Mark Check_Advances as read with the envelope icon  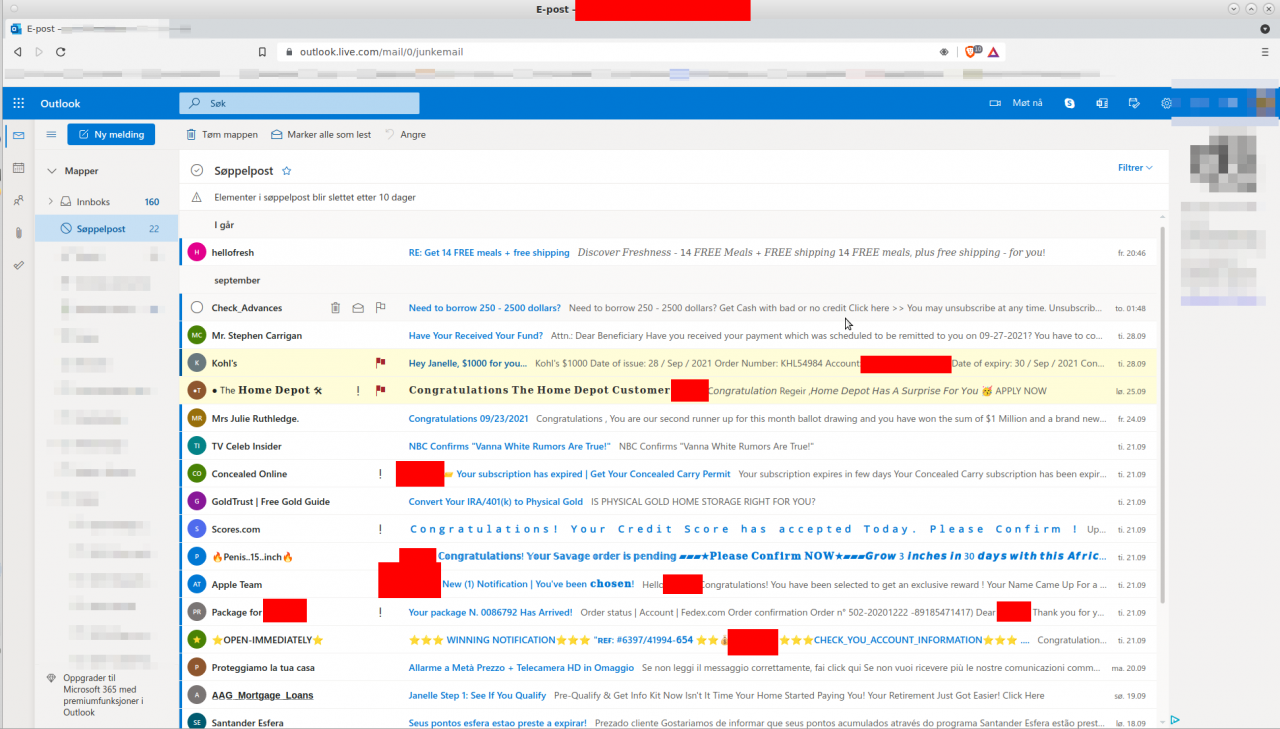(358, 307)
